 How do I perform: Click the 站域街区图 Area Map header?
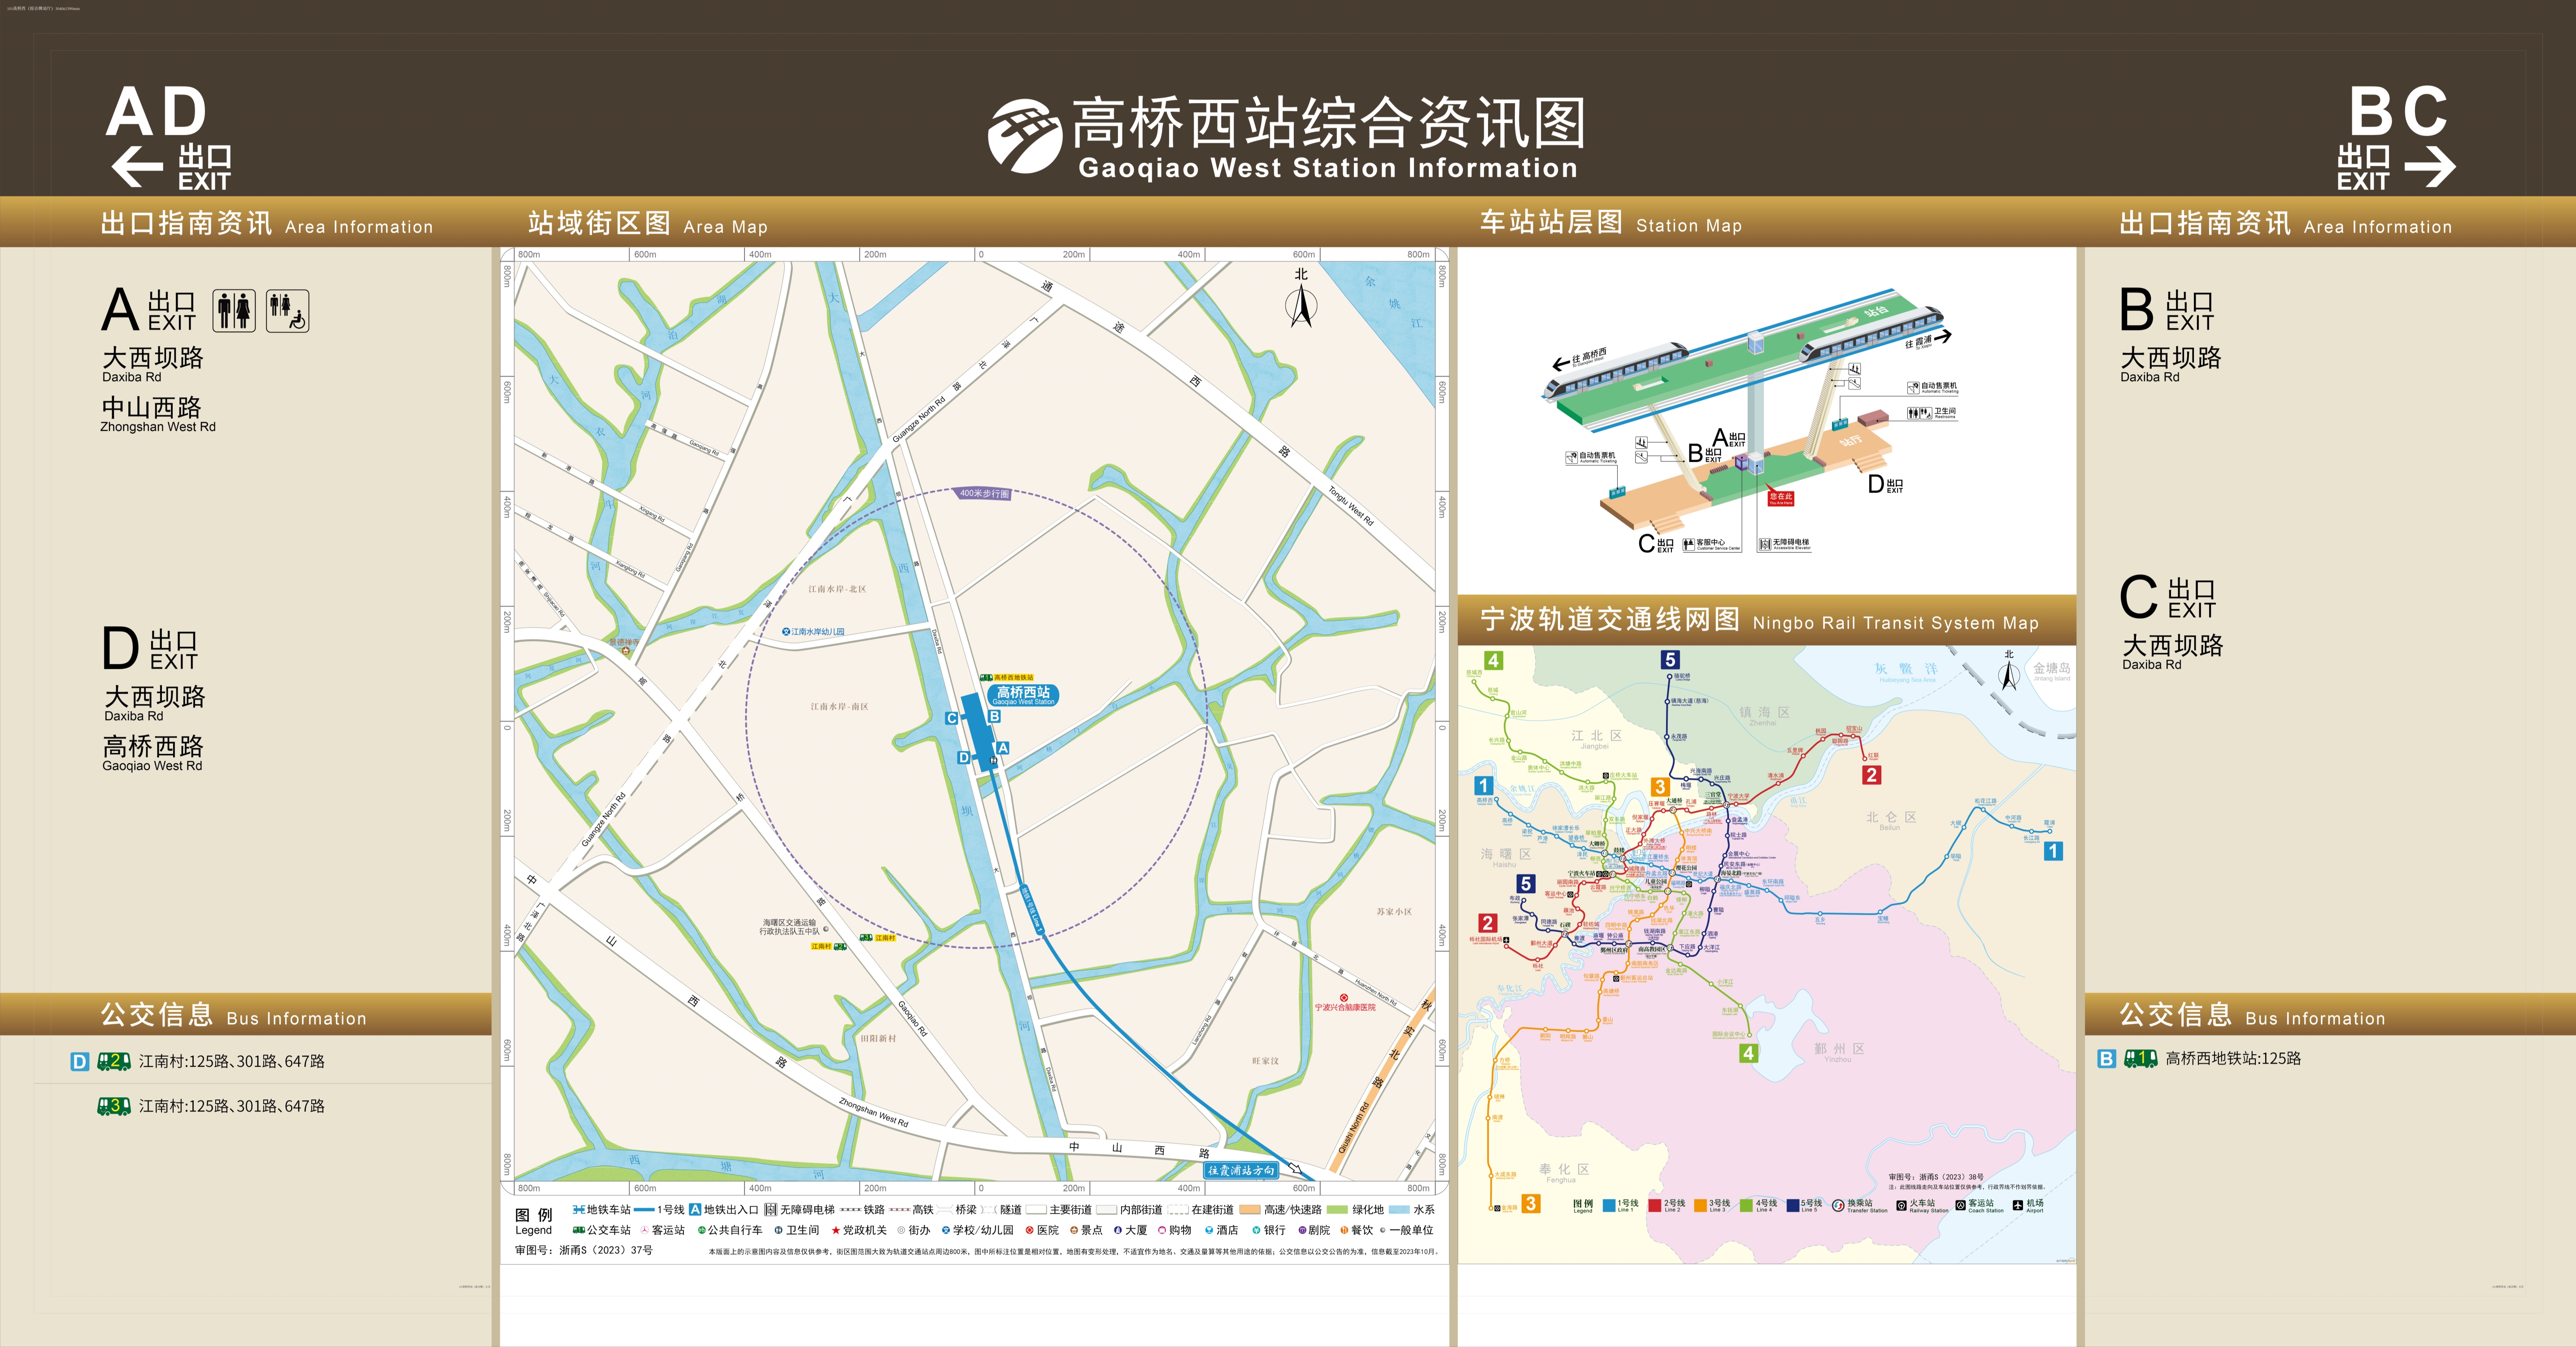click(x=648, y=223)
